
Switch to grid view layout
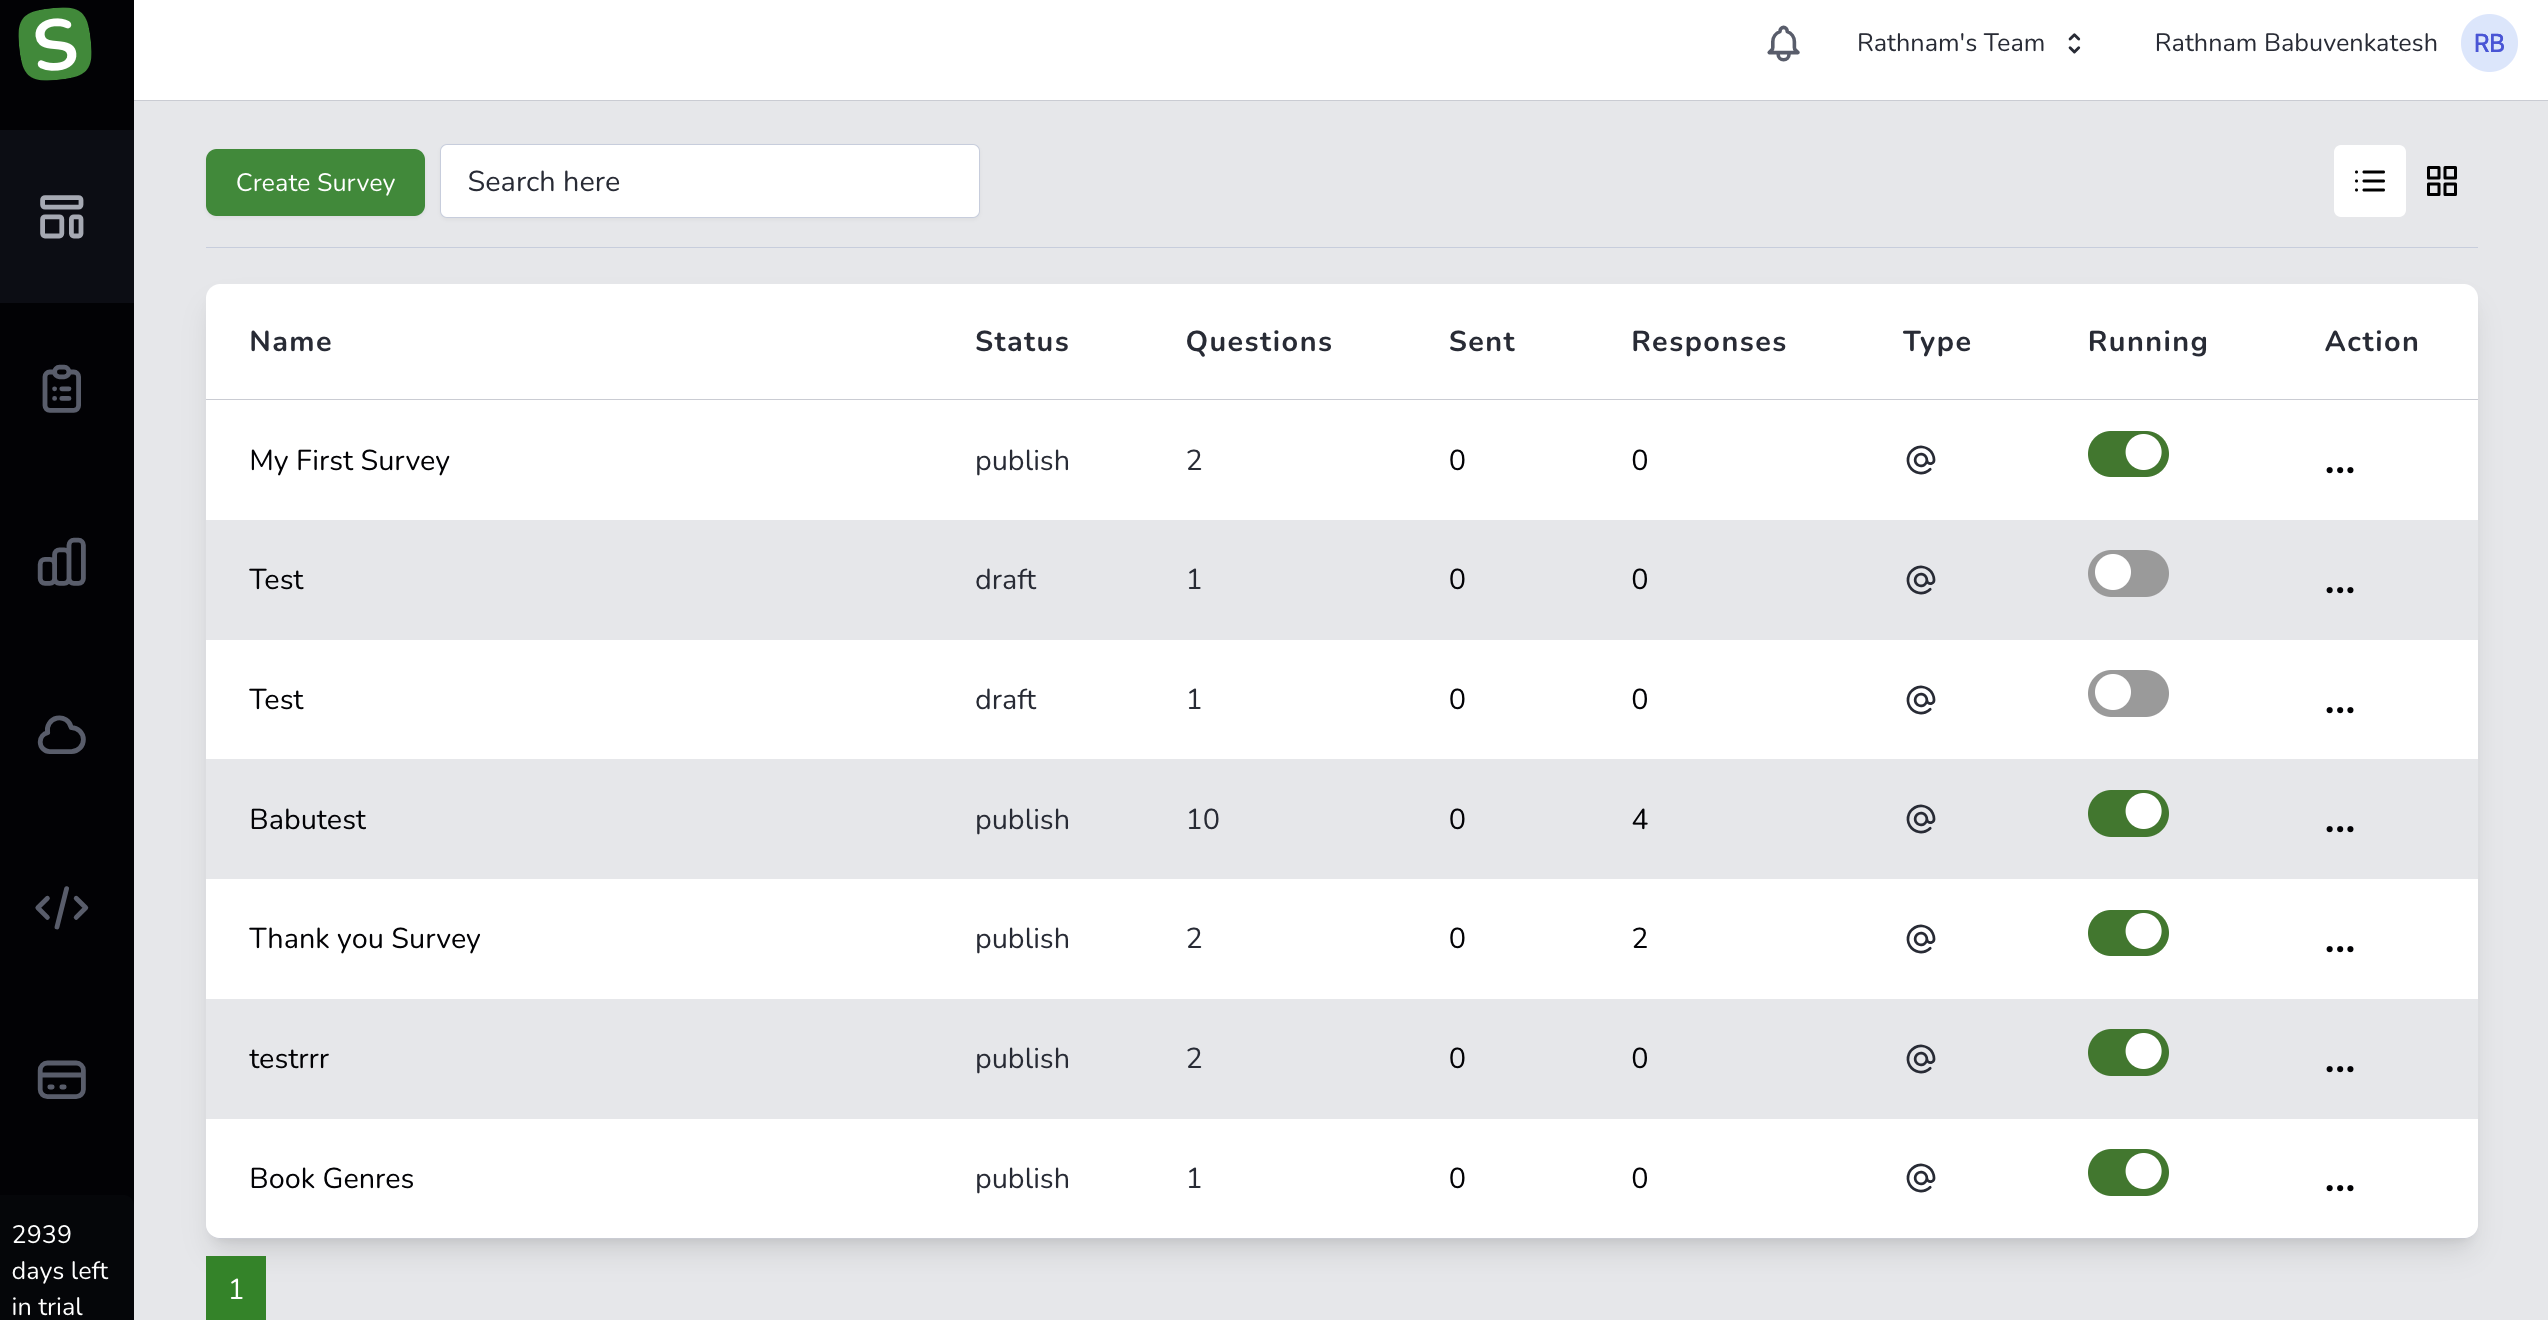2441,181
